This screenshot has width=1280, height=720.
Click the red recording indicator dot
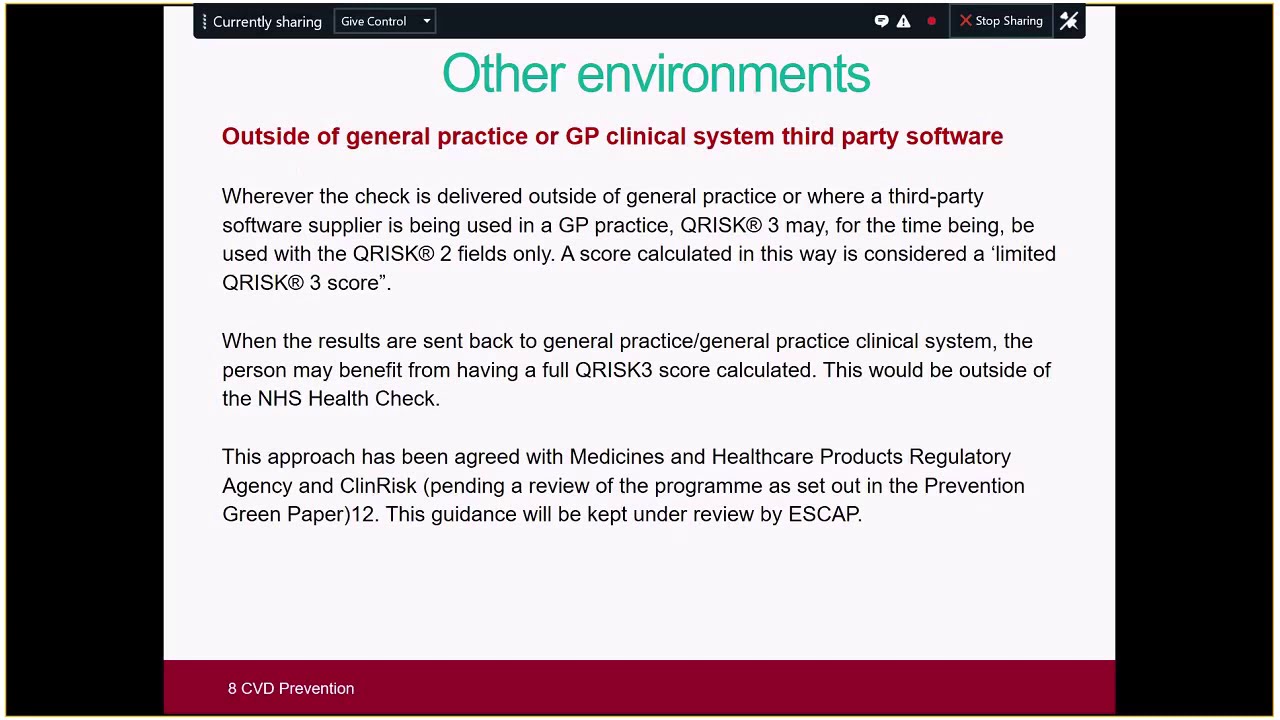[x=931, y=21]
